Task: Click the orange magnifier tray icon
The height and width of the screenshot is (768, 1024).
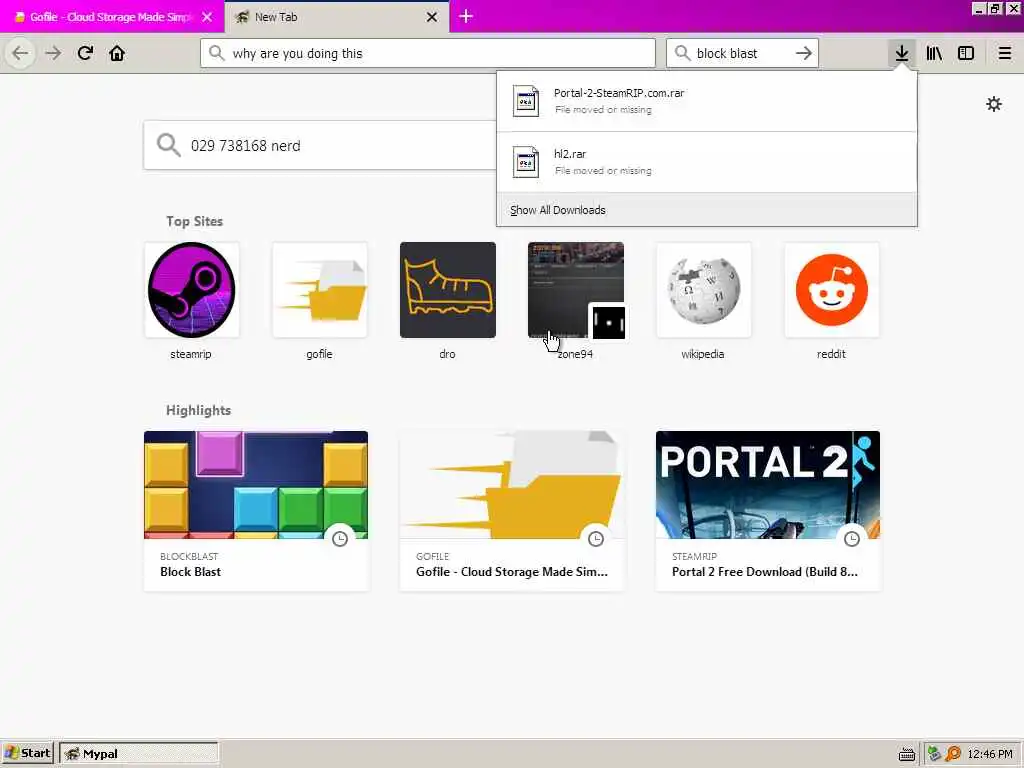Action: (x=953, y=754)
